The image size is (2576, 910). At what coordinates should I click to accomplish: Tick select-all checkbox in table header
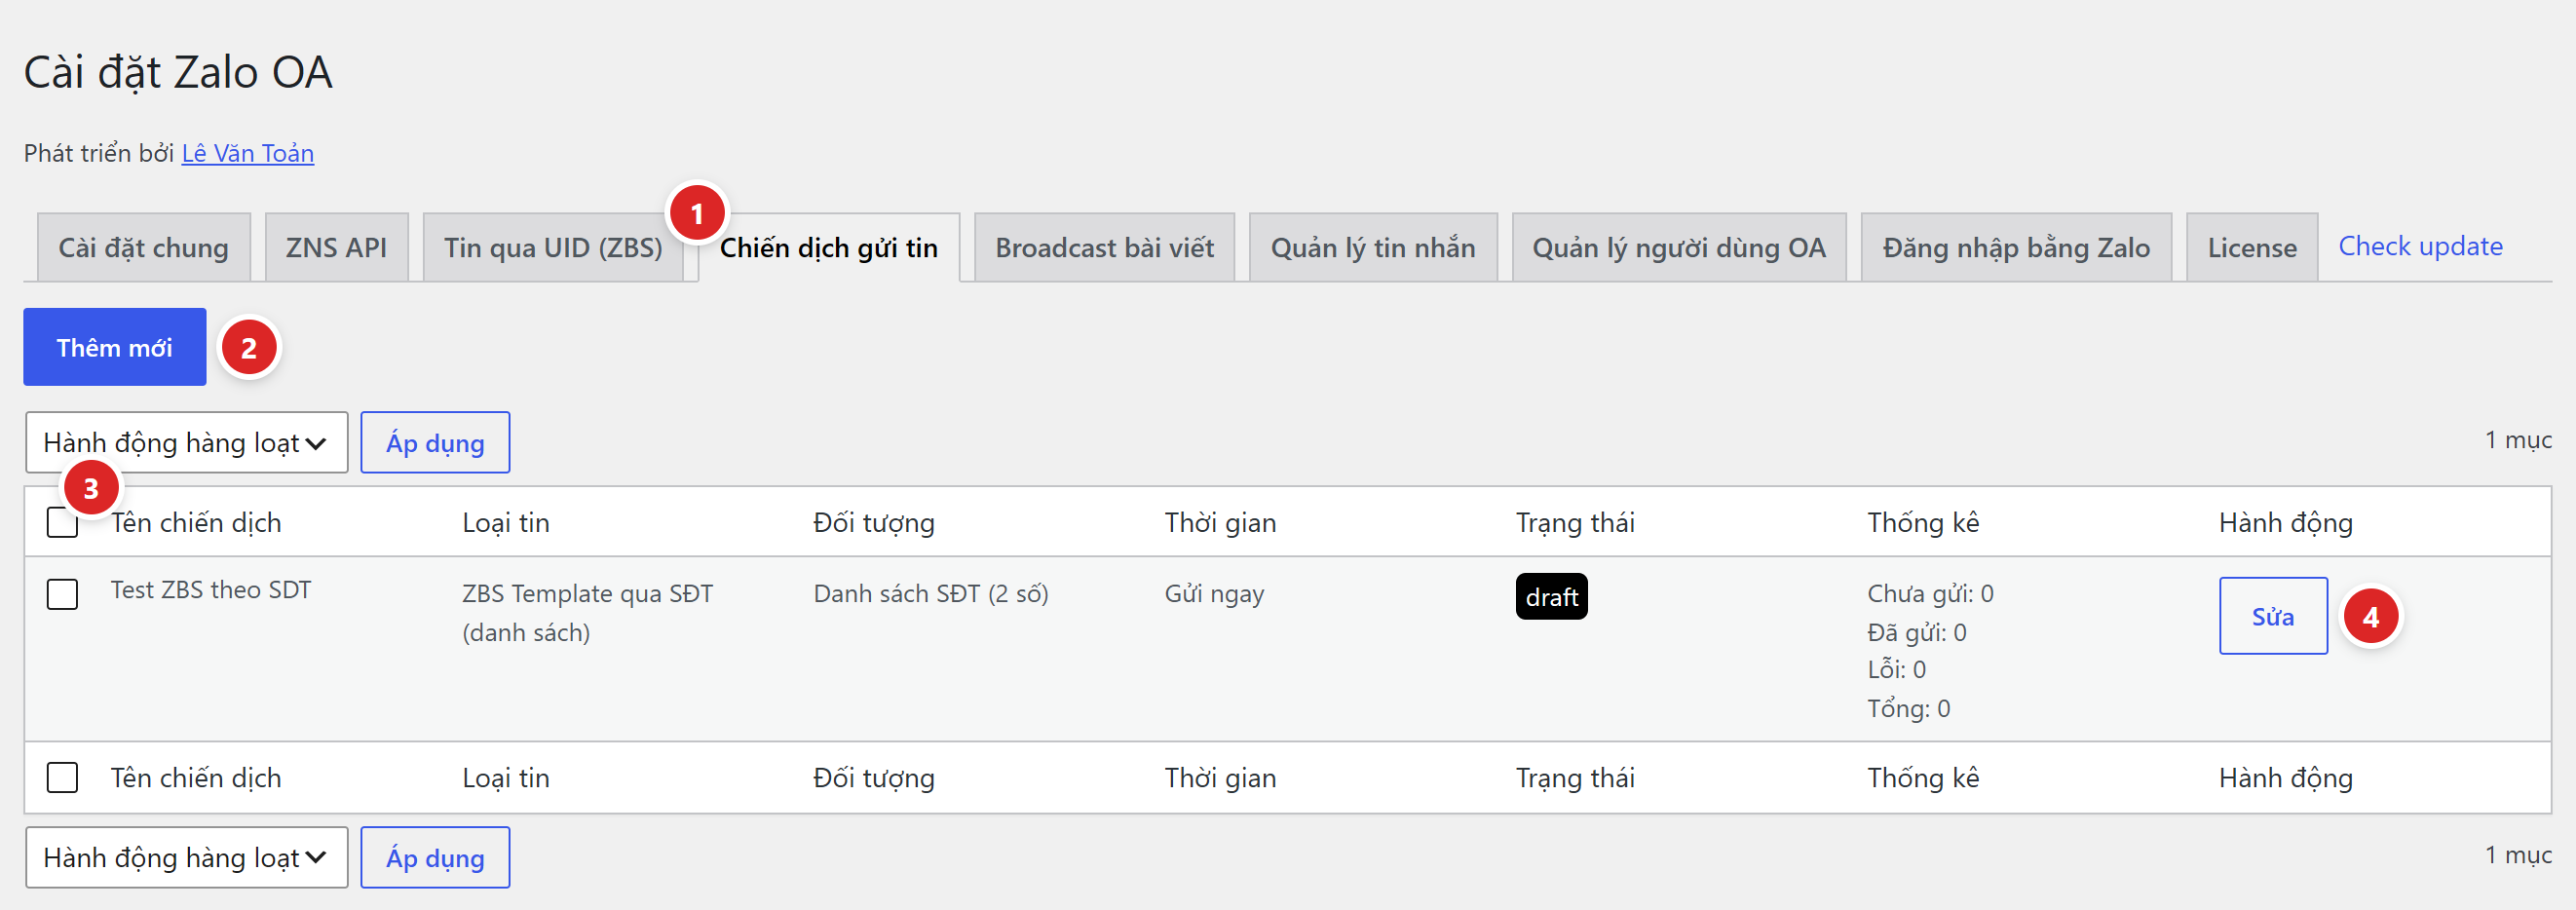pyautogui.click(x=62, y=522)
